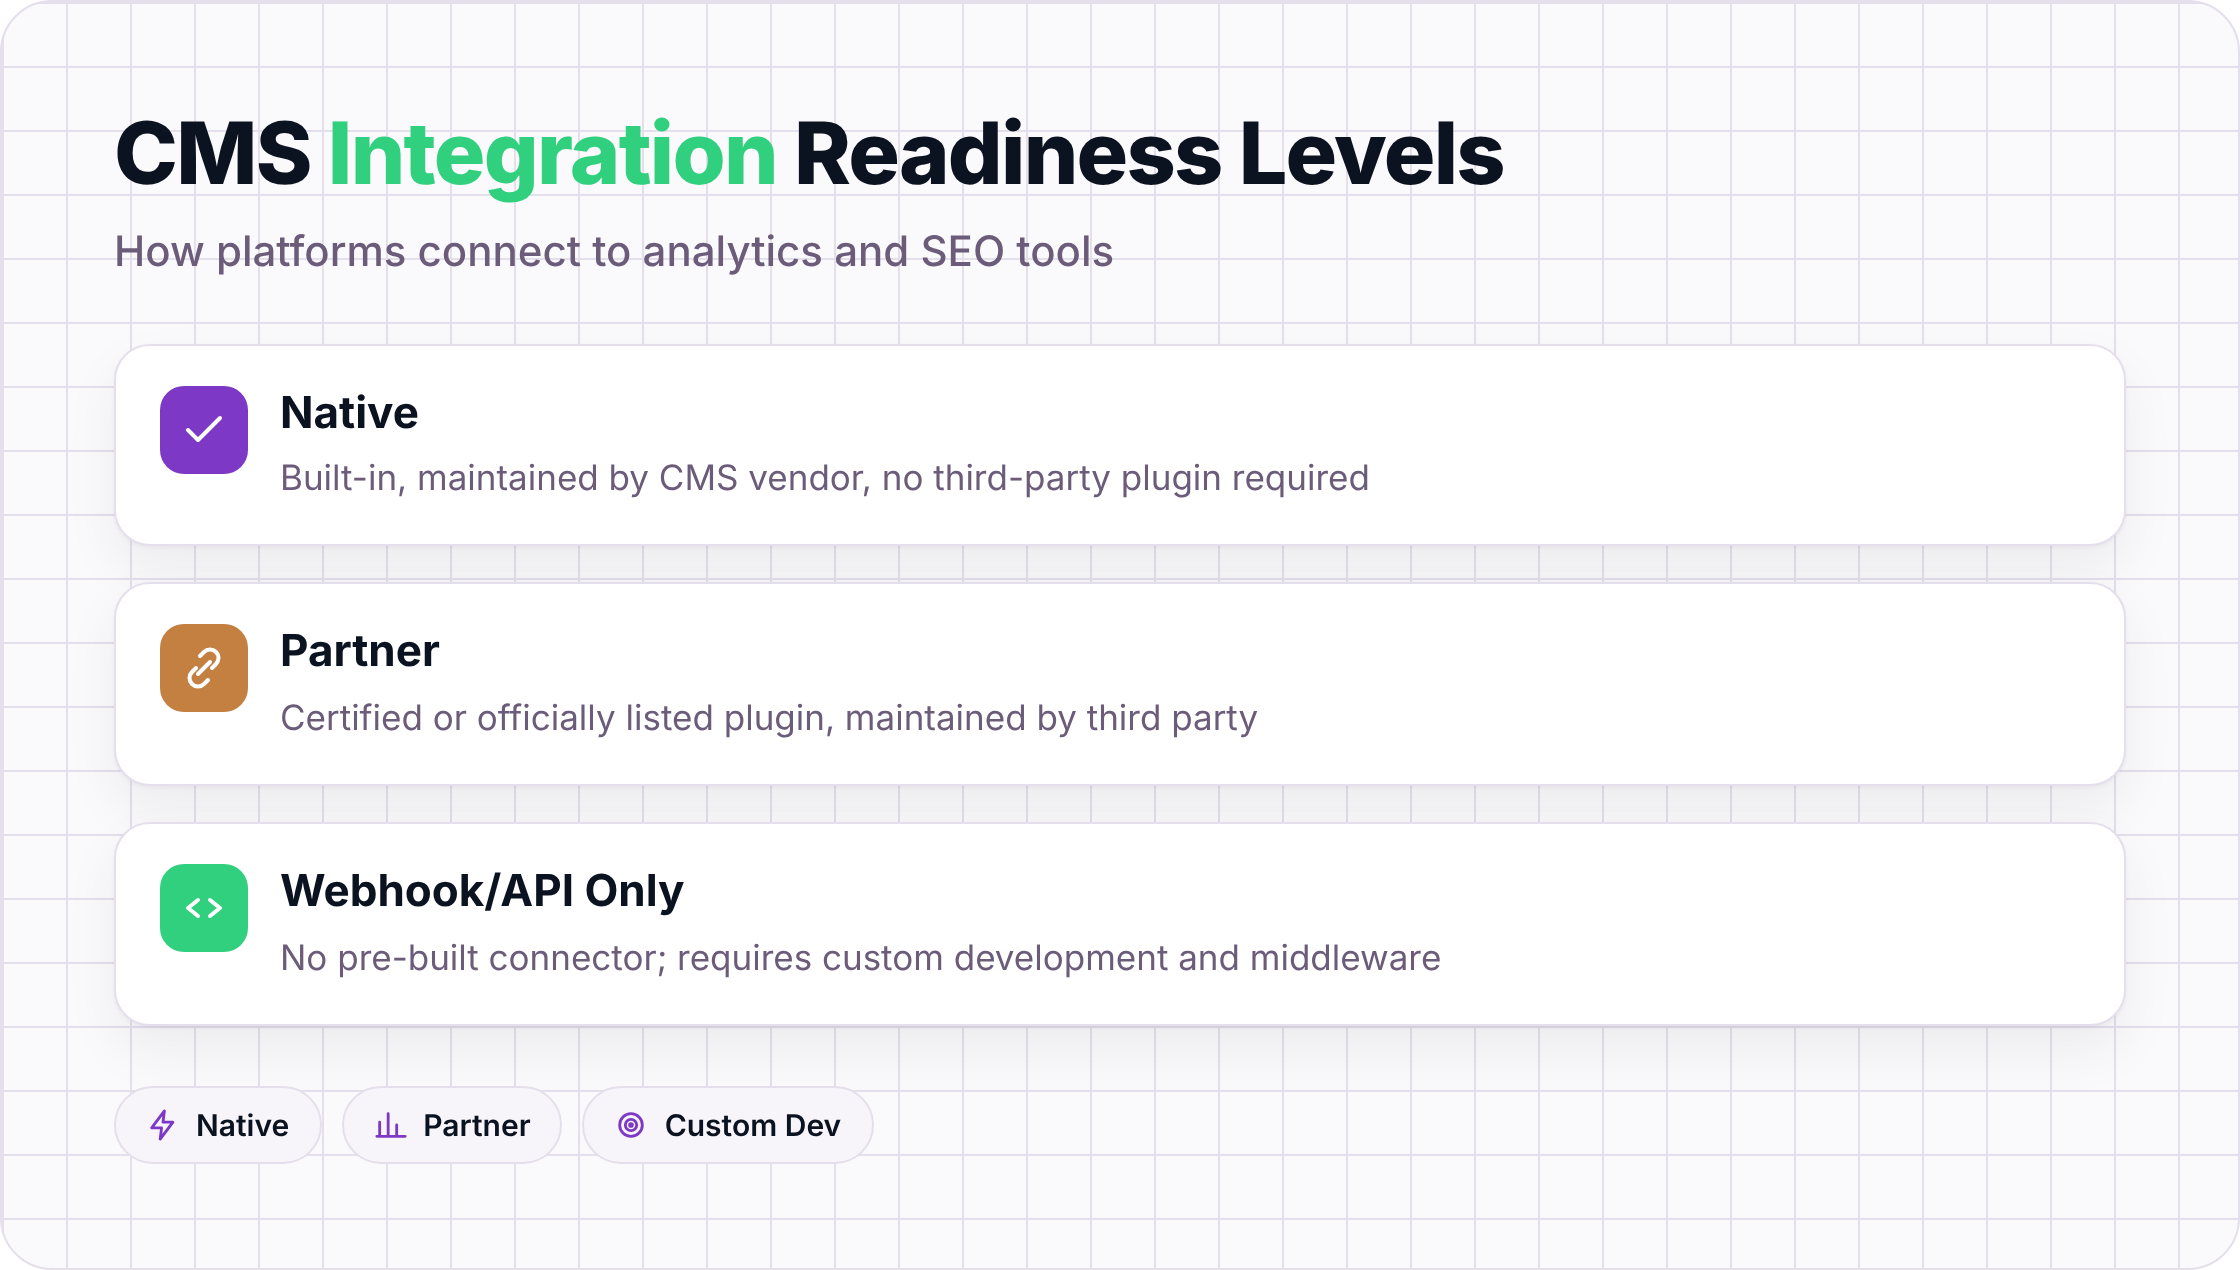Click the purple checkmark icon beside Native
This screenshot has height=1270, width=2240.
coord(204,430)
